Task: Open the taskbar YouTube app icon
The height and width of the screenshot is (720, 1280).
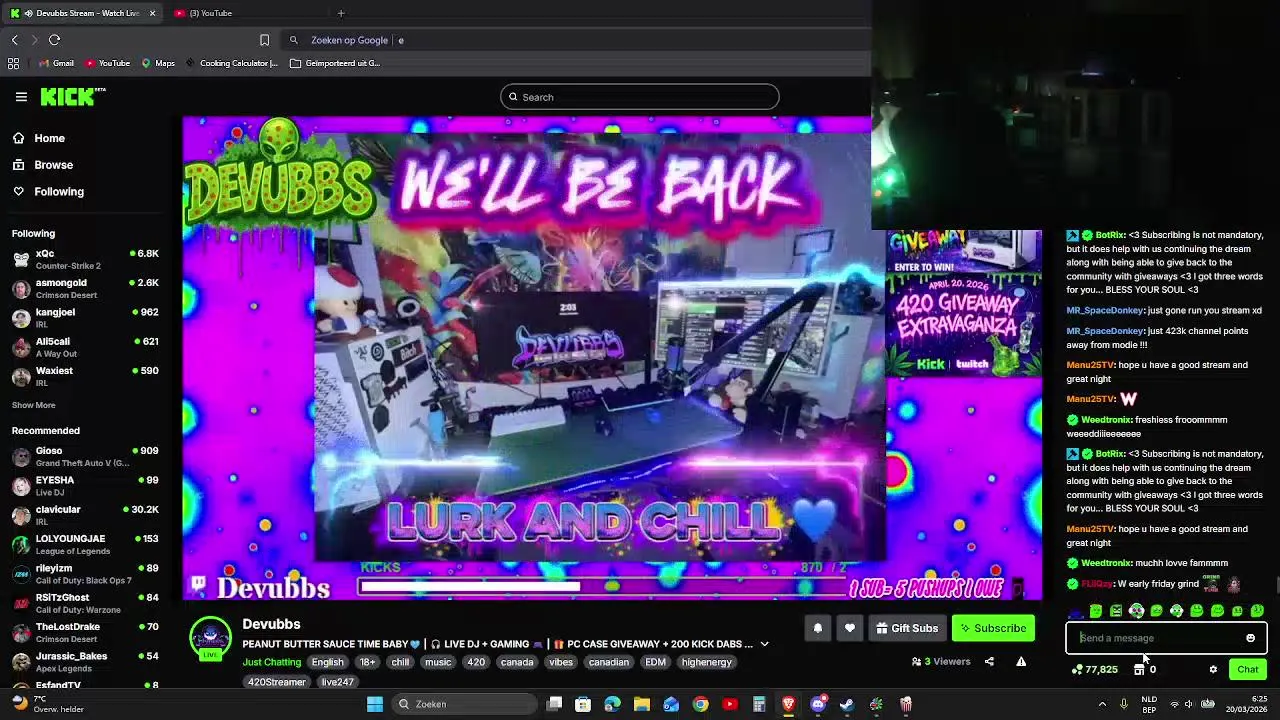Action: [x=730, y=704]
